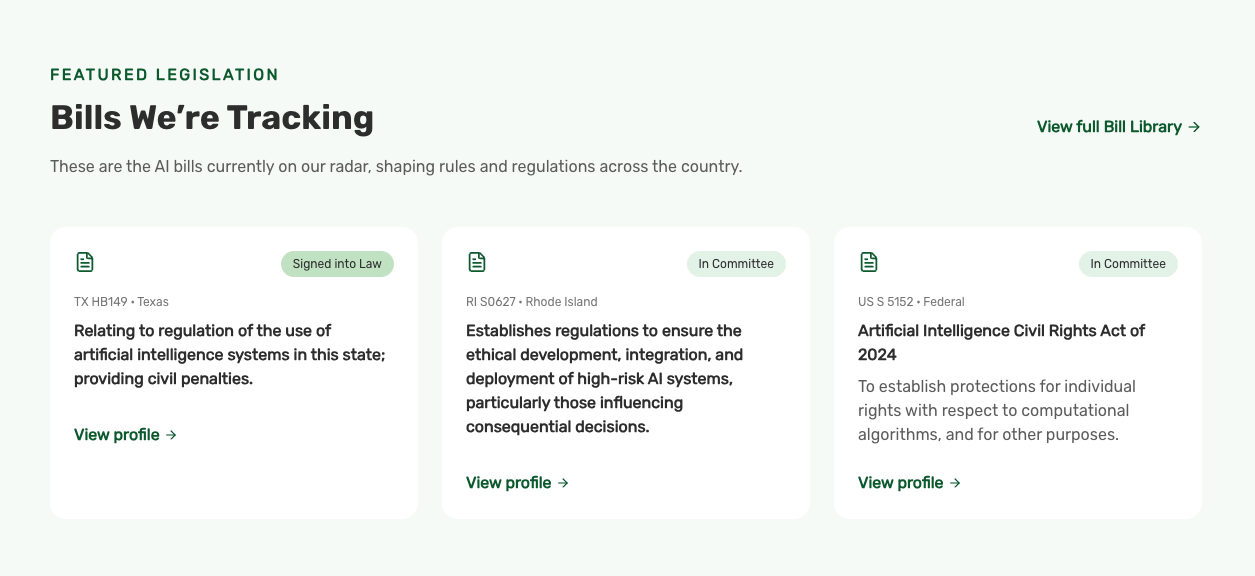1255x576 pixels.
Task: Click the Rhode Island bill title on high-risk AI systems
Action: [605, 379]
